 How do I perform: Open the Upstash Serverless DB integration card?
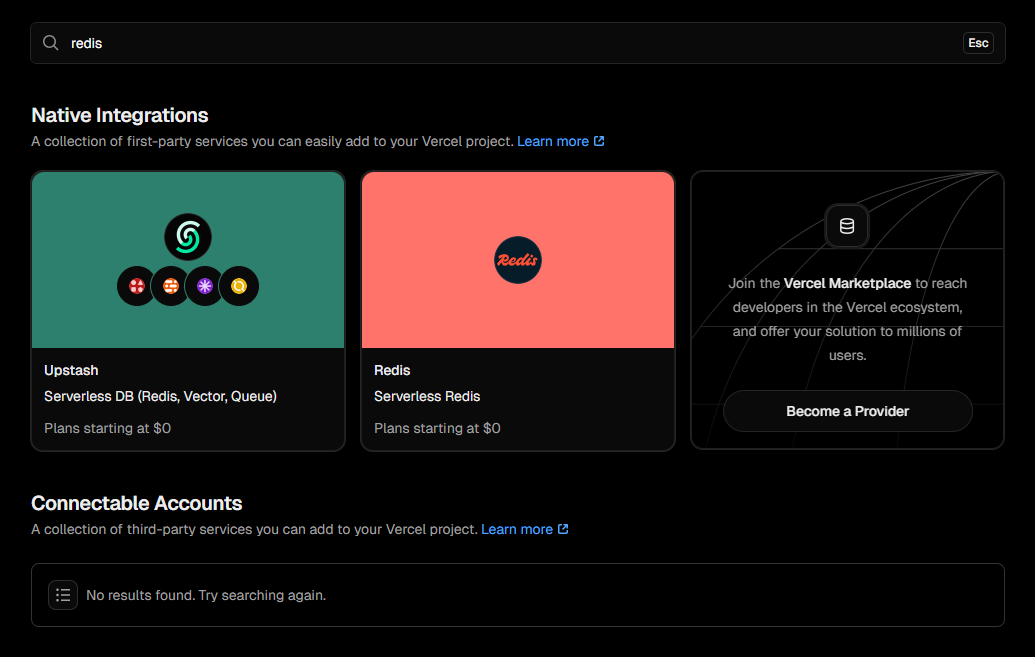tap(187, 310)
